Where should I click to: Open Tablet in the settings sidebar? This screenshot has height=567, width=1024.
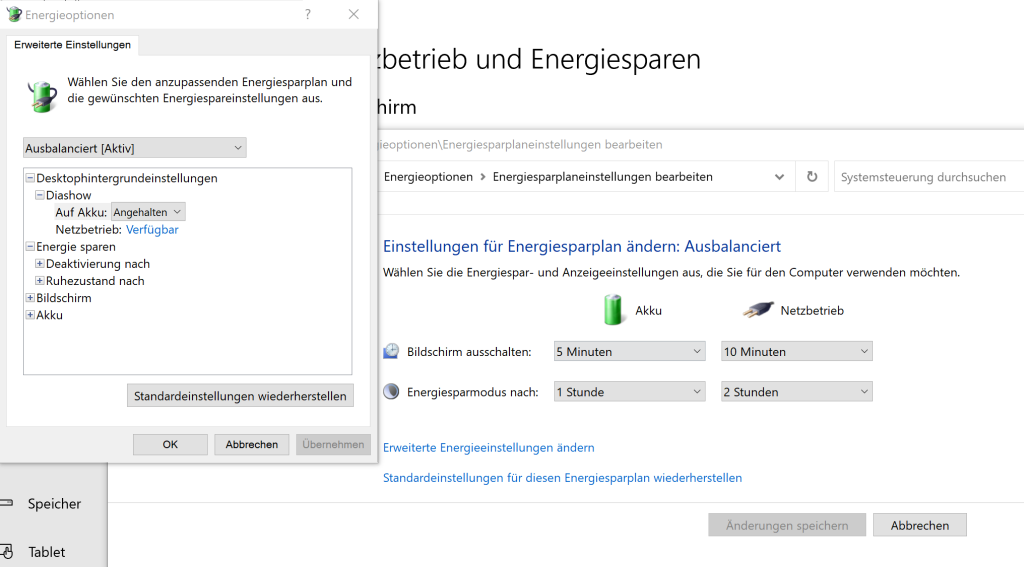(x=46, y=552)
